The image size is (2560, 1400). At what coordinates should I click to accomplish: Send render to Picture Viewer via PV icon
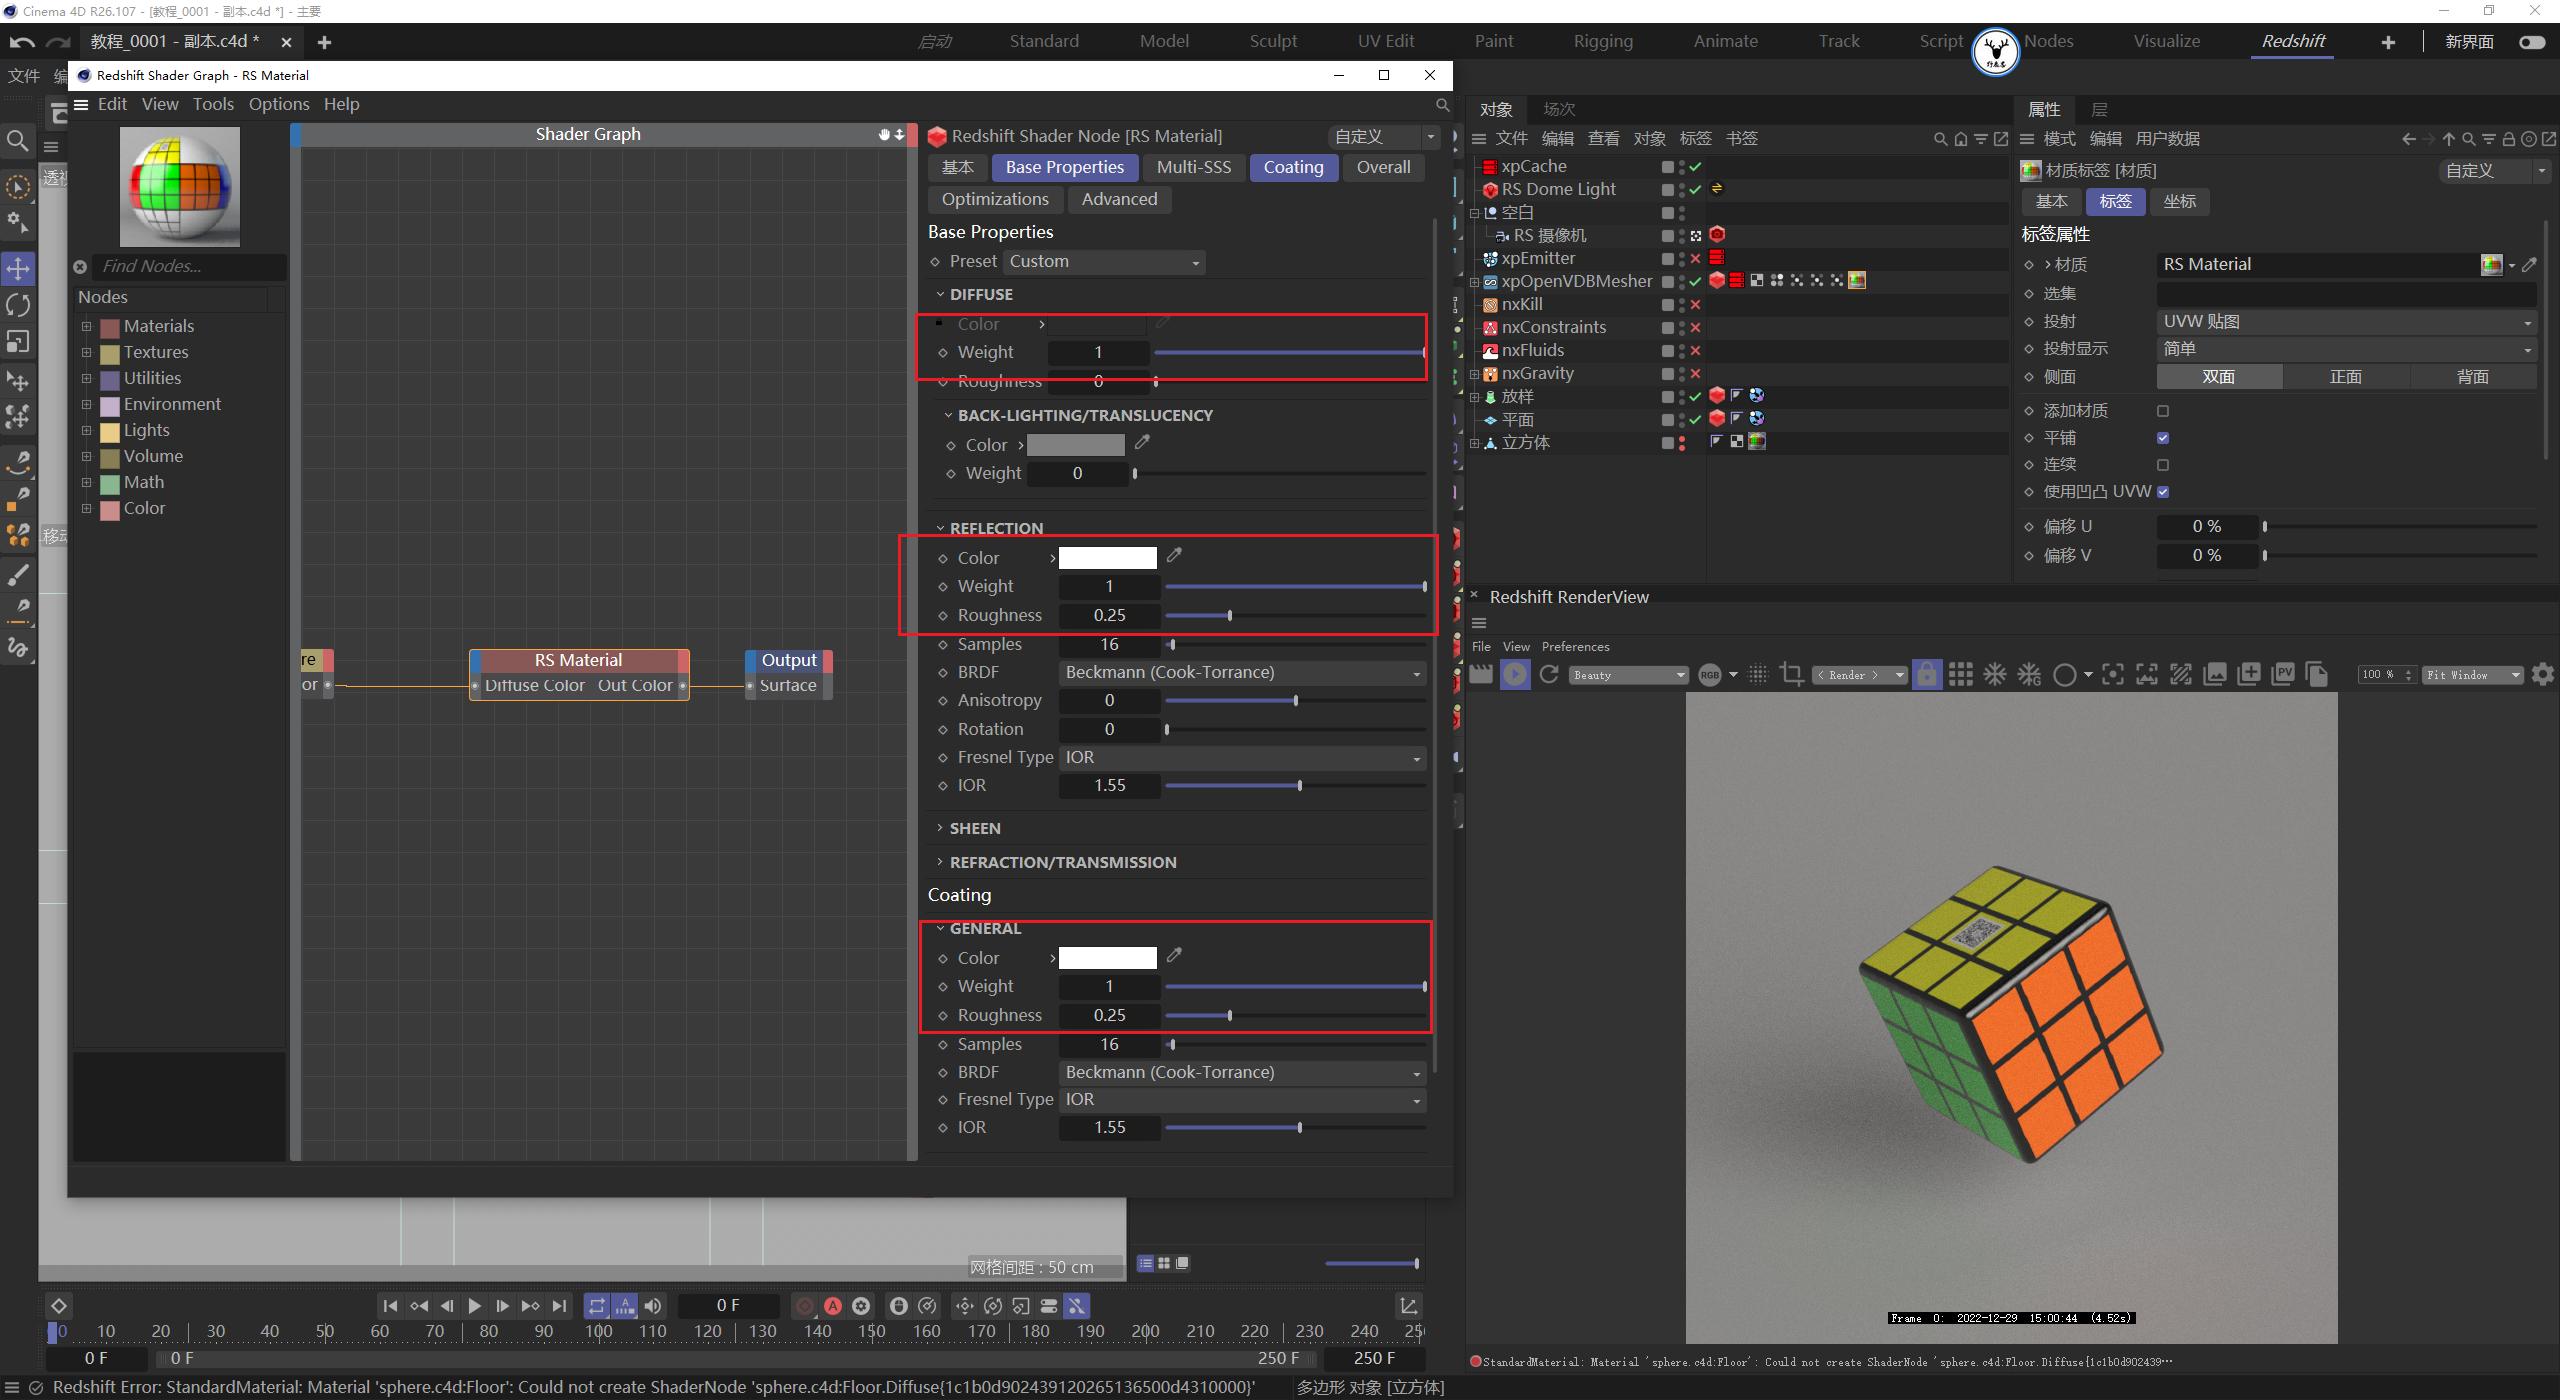click(2283, 674)
